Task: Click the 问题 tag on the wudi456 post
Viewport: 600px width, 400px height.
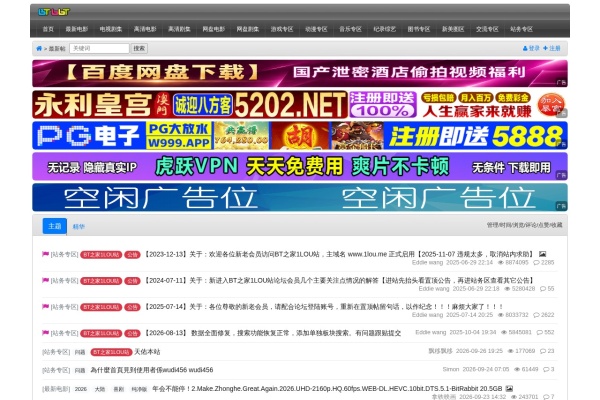Action: click(x=80, y=371)
